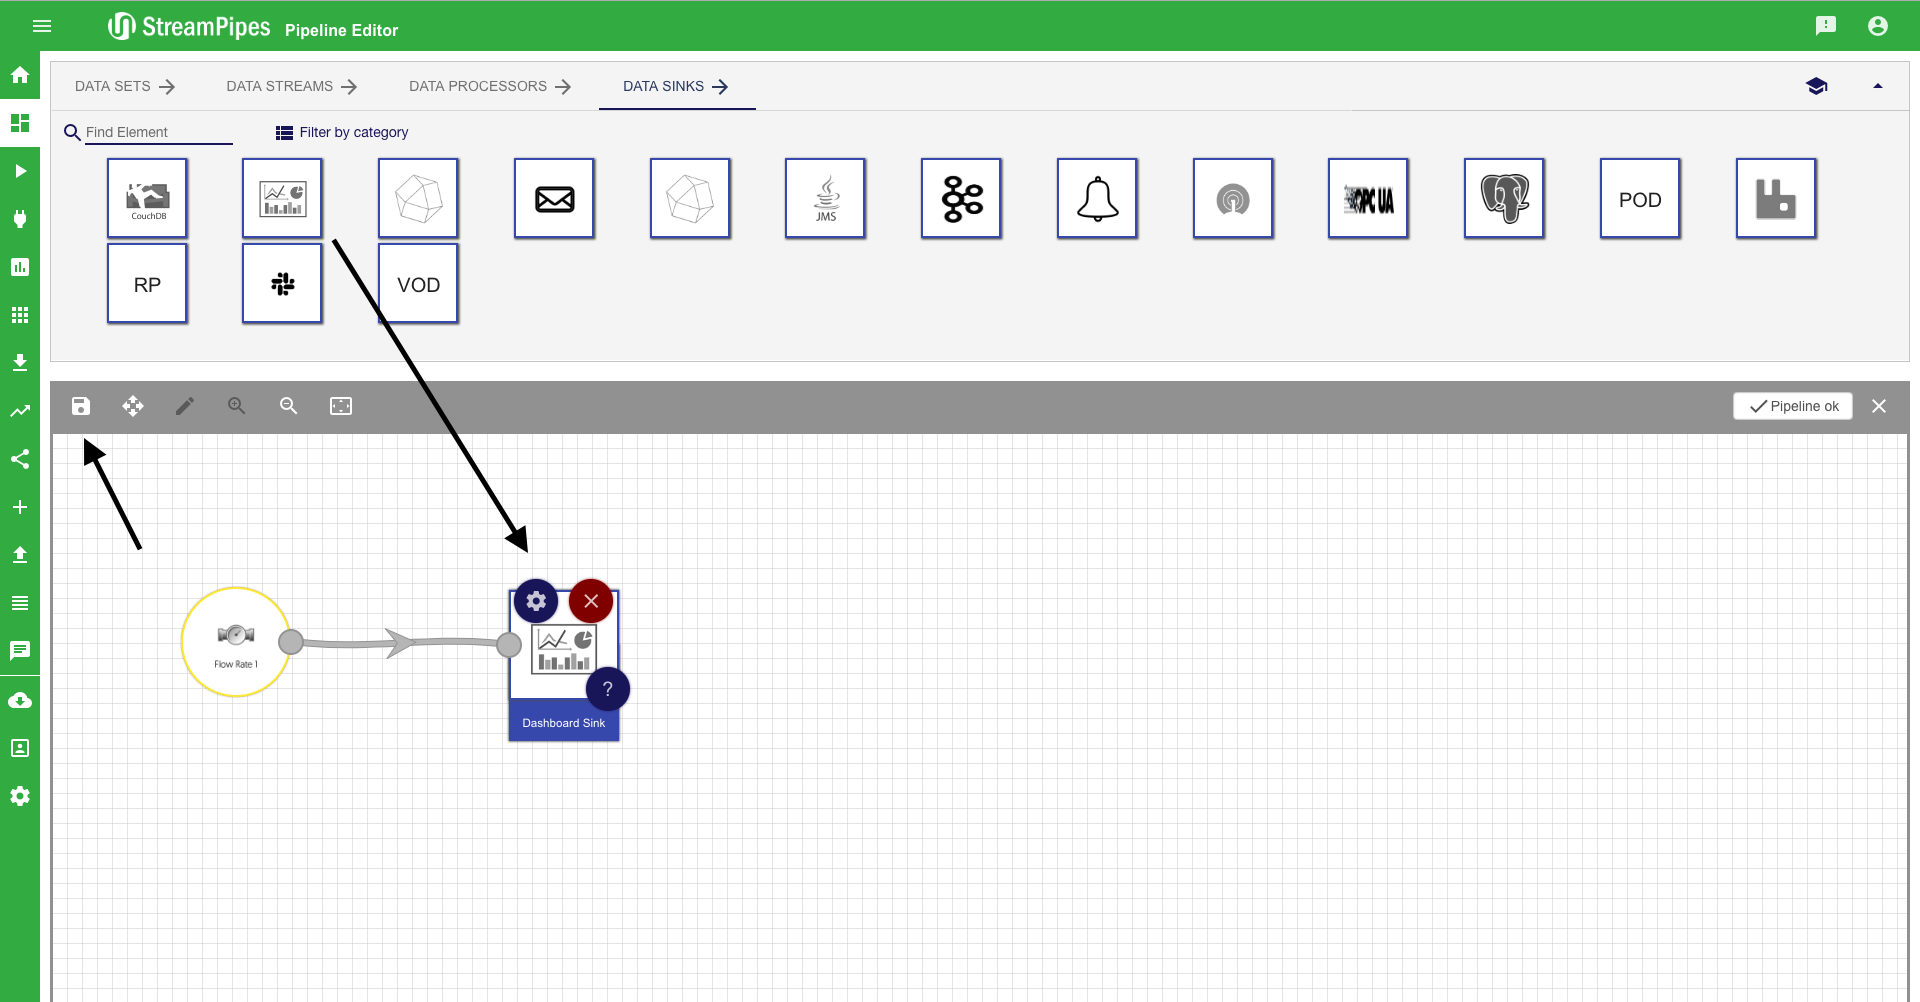Viewport: 1920px width, 1002px height.
Task: Open the Filter by category dropdown
Action: coord(342,132)
